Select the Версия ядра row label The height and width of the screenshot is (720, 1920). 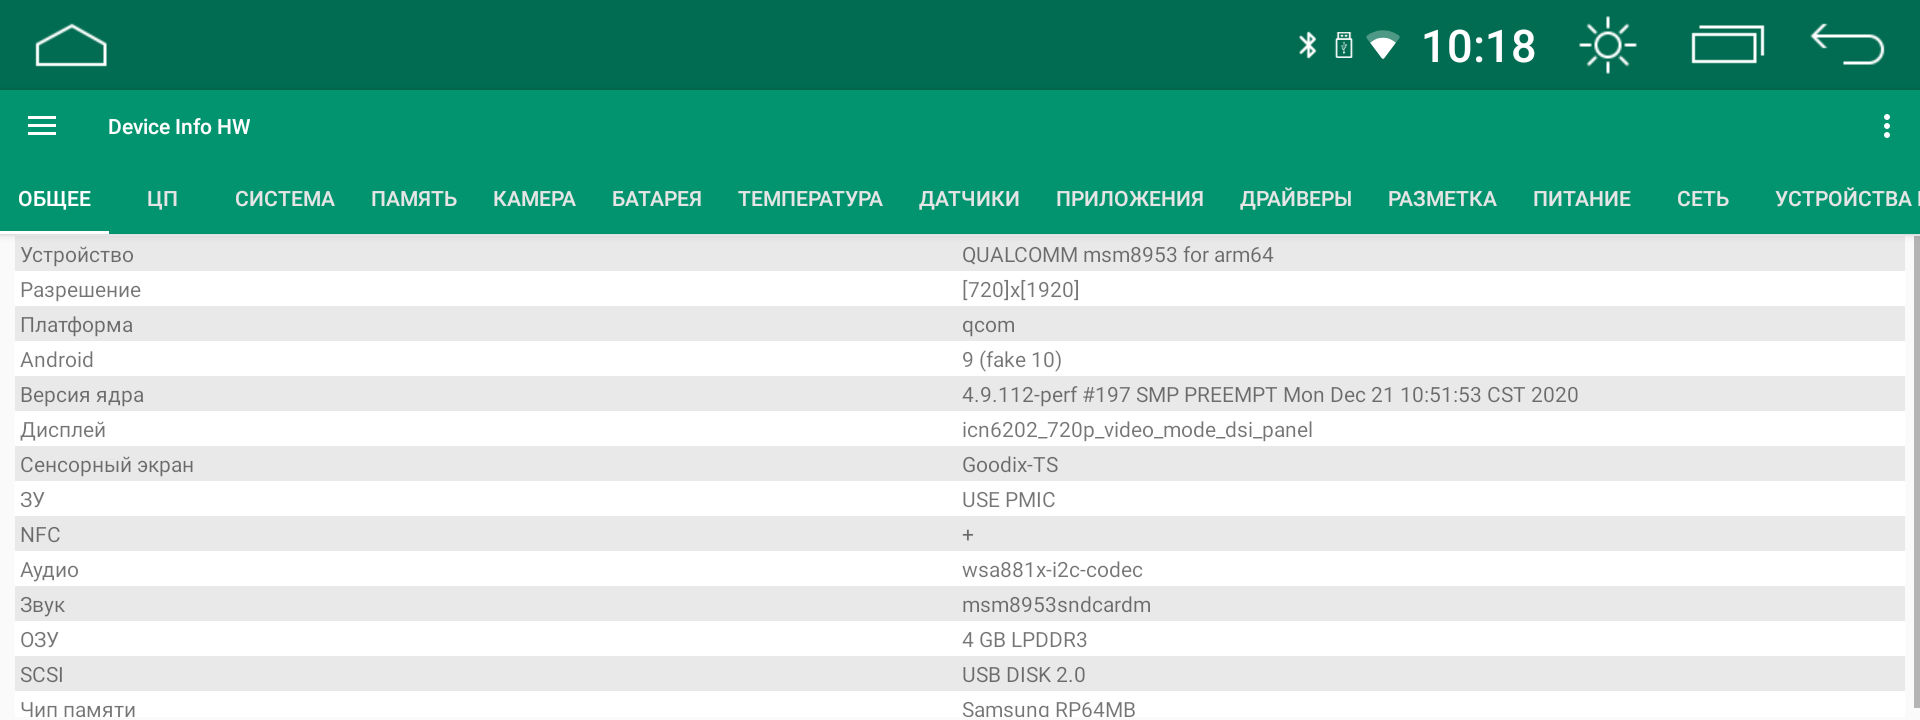pos(82,395)
